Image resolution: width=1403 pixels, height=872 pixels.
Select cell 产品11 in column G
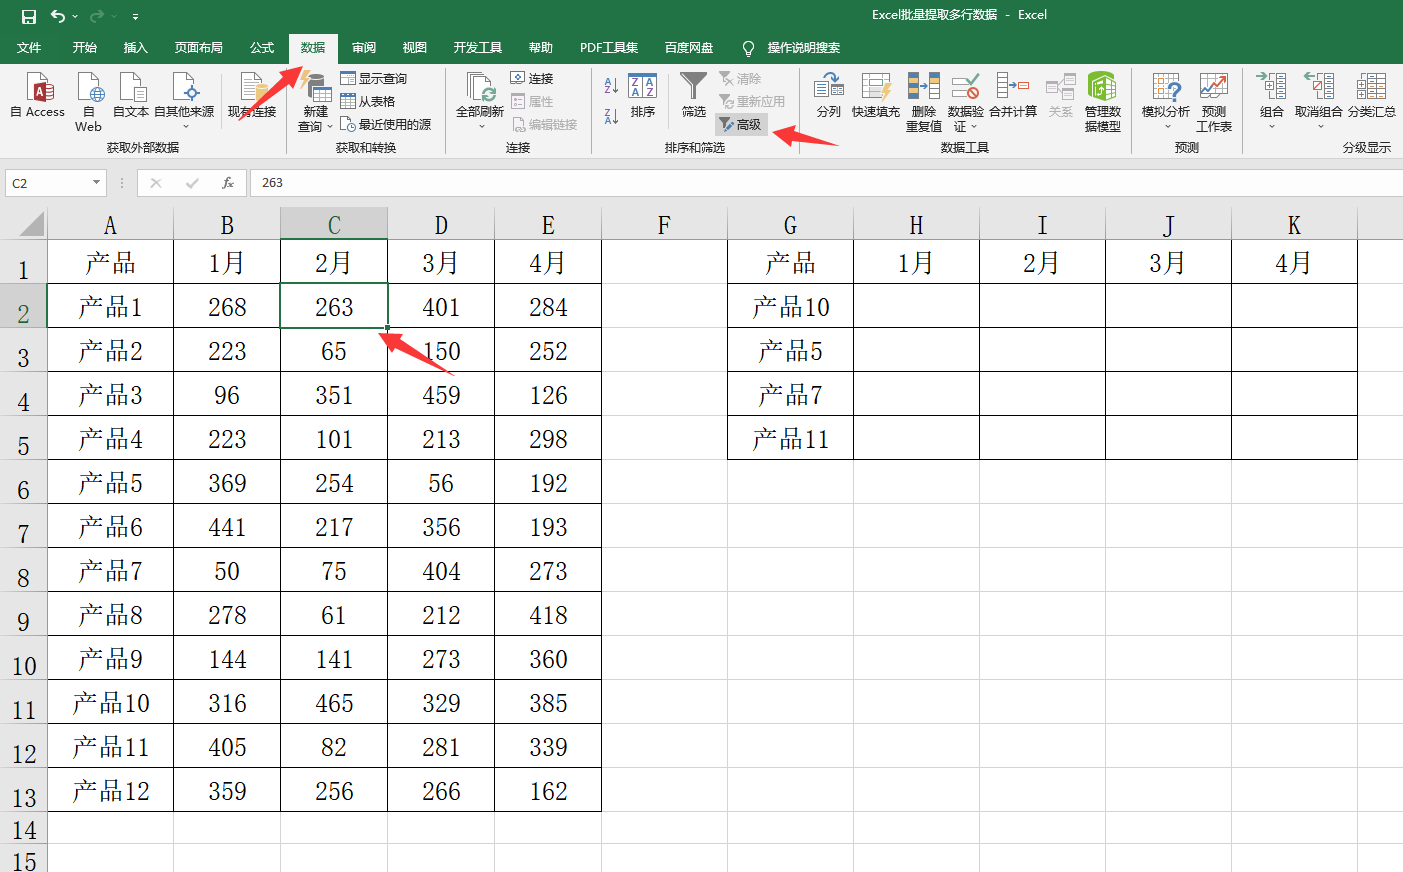click(790, 438)
